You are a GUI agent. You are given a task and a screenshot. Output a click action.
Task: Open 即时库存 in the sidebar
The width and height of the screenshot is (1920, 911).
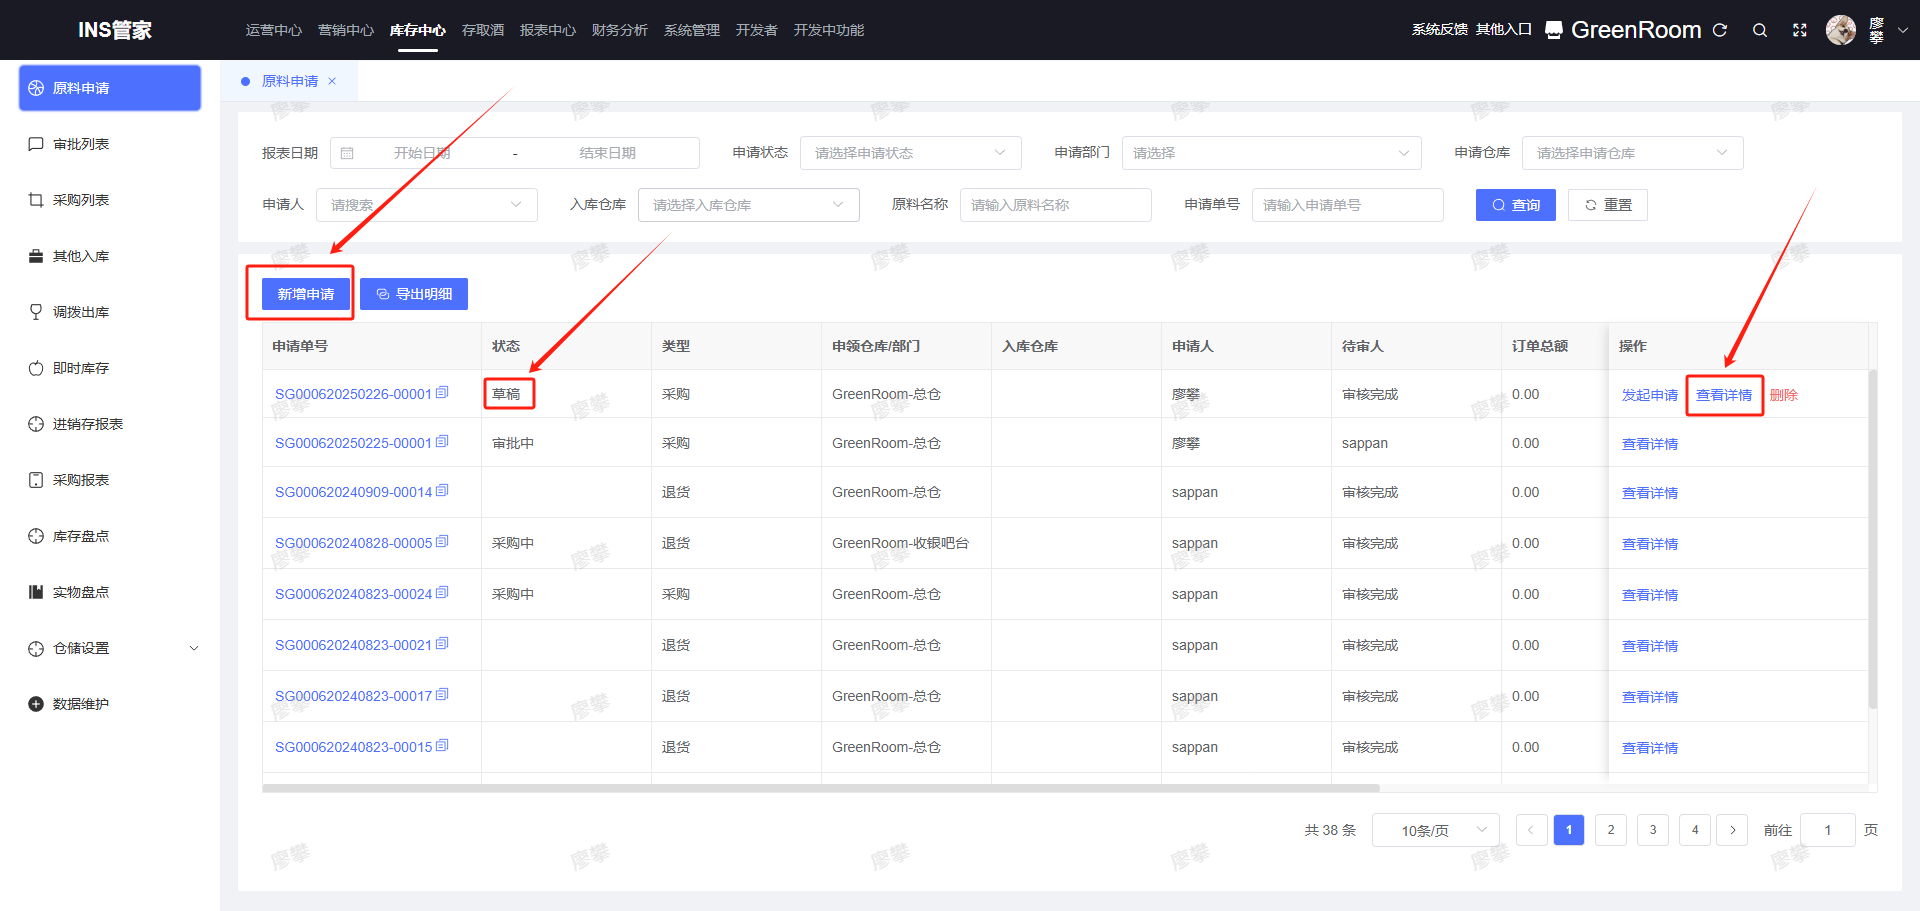pyautogui.click(x=110, y=368)
